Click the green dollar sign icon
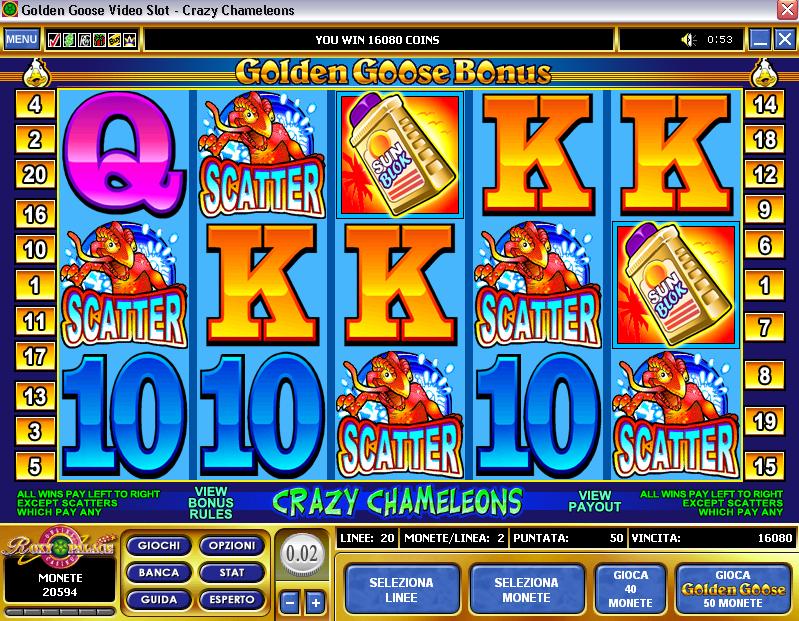Image resolution: width=799 pixels, height=621 pixels. pyautogui.click(x=69, y=40)
